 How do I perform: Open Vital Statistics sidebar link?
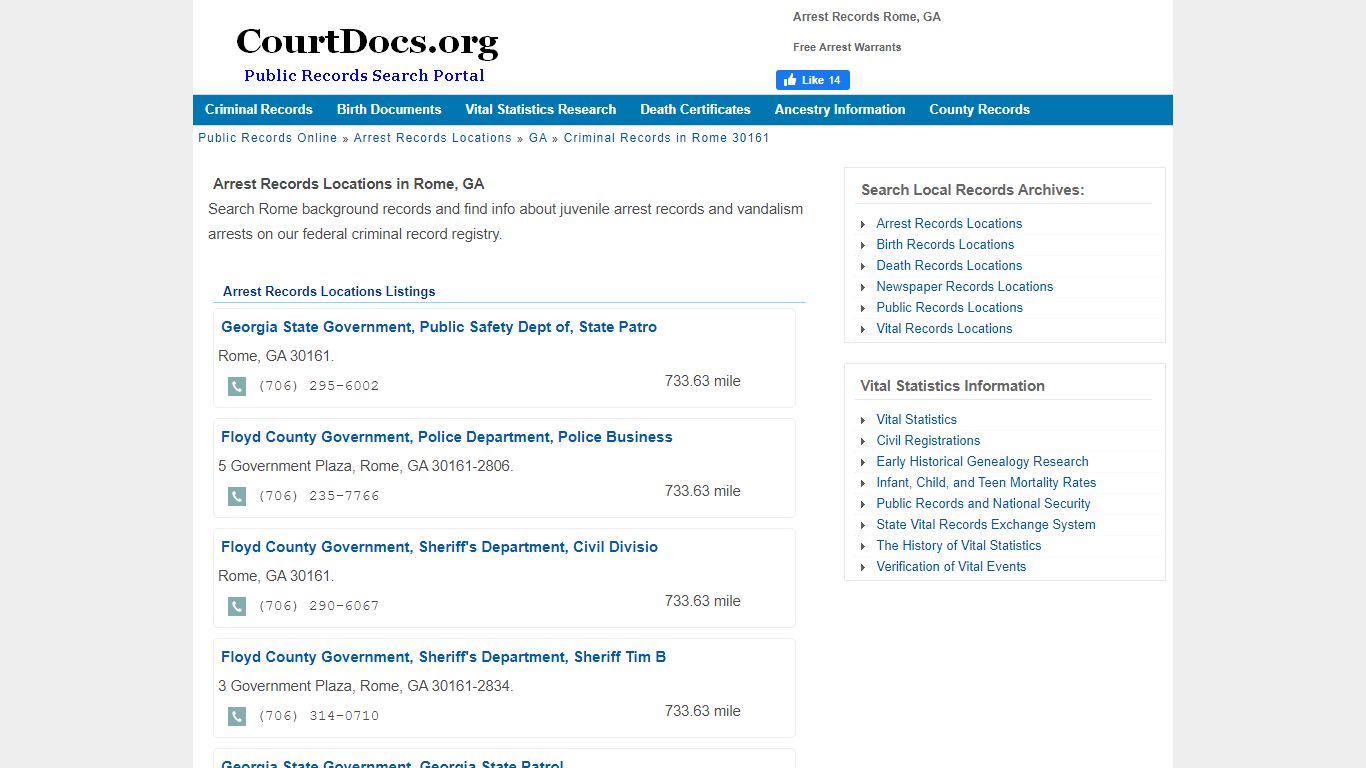pyautogui.click(x=916, y=419)
